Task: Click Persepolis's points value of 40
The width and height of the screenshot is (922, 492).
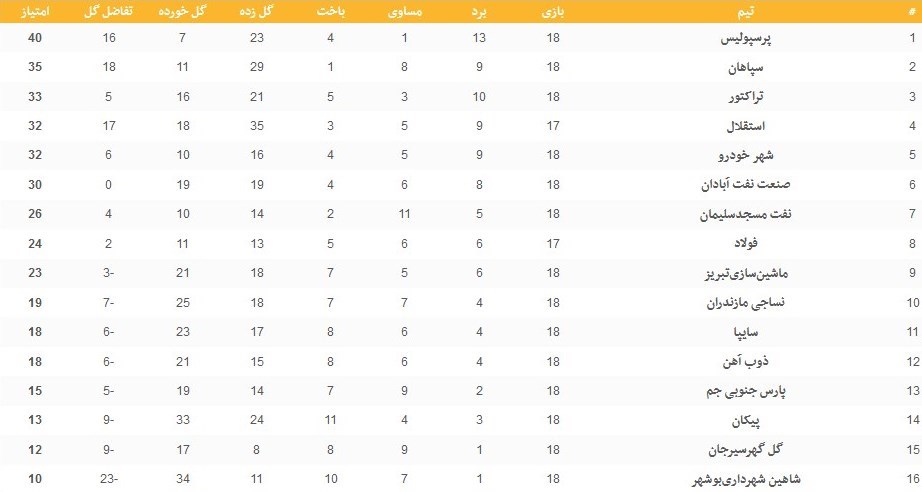Action: (36, 38)
